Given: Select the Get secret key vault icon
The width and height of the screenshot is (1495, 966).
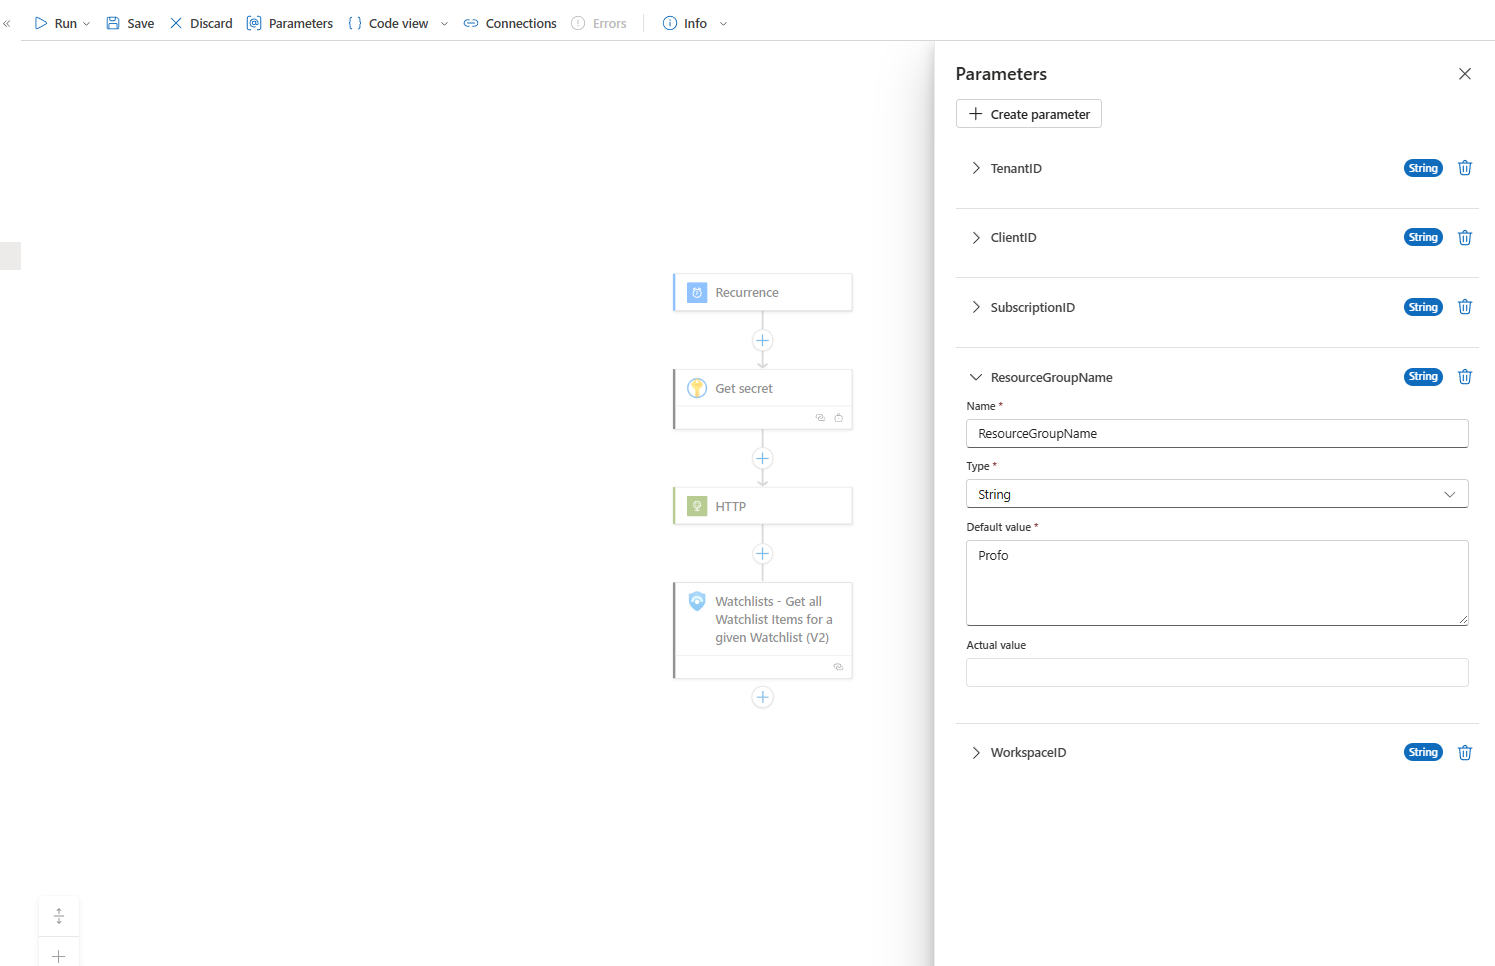Looking at the screenshot, I should (x=697, y=389).
